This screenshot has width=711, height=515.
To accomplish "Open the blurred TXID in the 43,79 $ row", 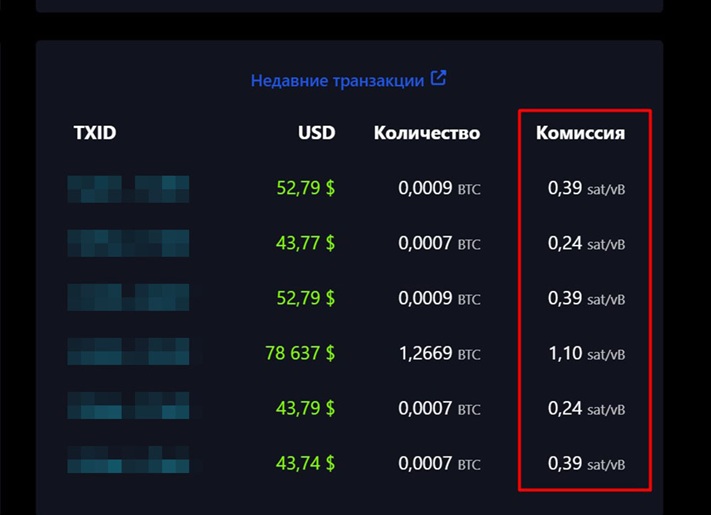I will tap(128, 405).
